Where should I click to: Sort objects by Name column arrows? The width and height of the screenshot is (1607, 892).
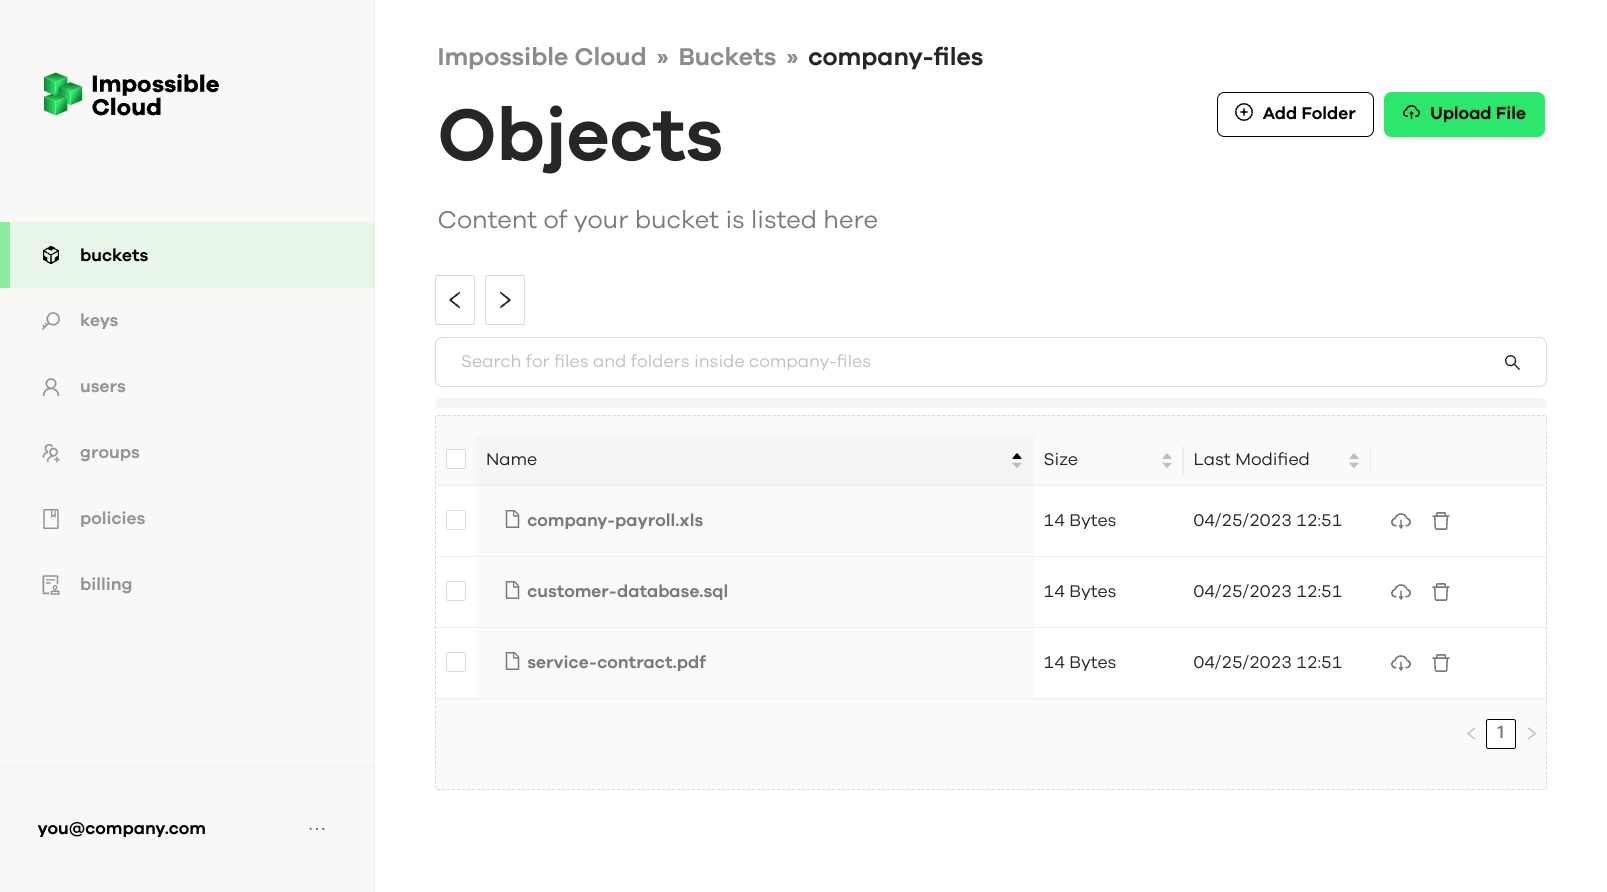(x=1016, y=460)
